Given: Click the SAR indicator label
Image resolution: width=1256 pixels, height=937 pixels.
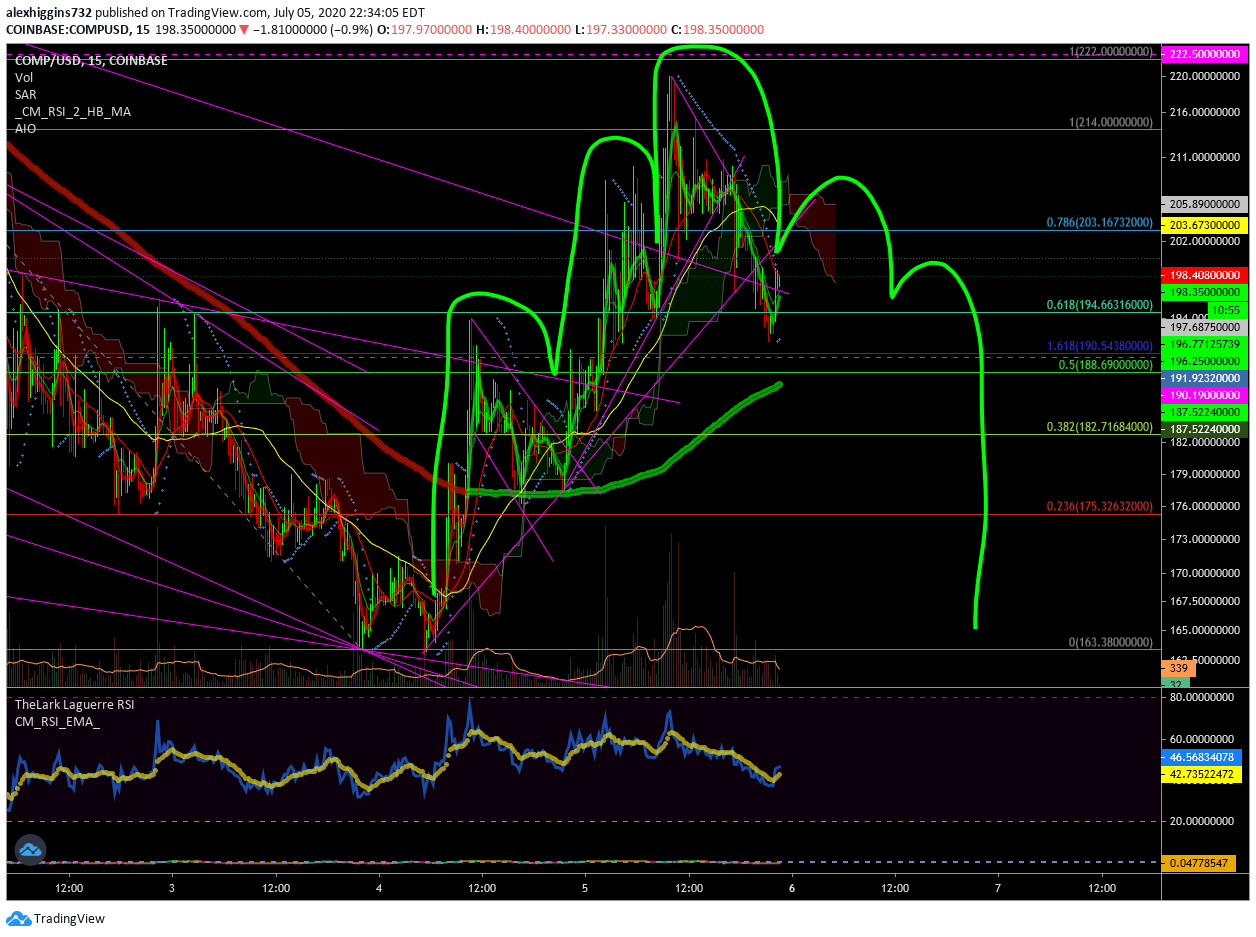Looking at the screenshot, I should 25,94.
